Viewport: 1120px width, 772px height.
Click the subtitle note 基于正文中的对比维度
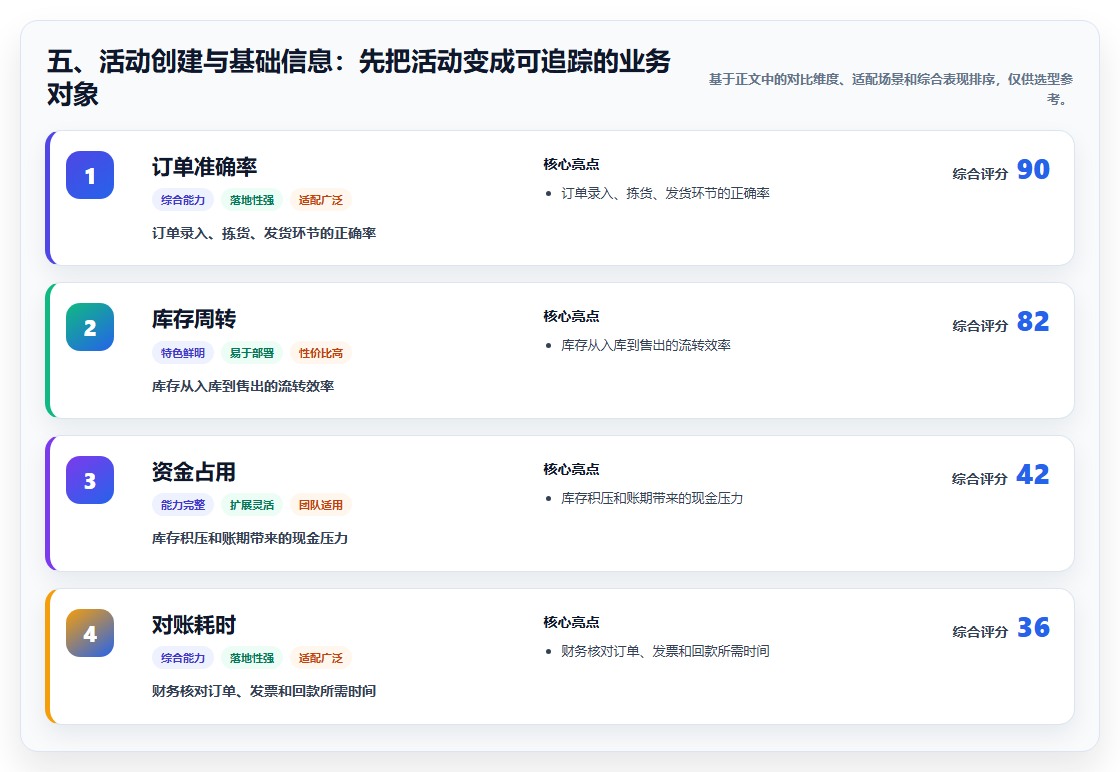pos(891,89)
